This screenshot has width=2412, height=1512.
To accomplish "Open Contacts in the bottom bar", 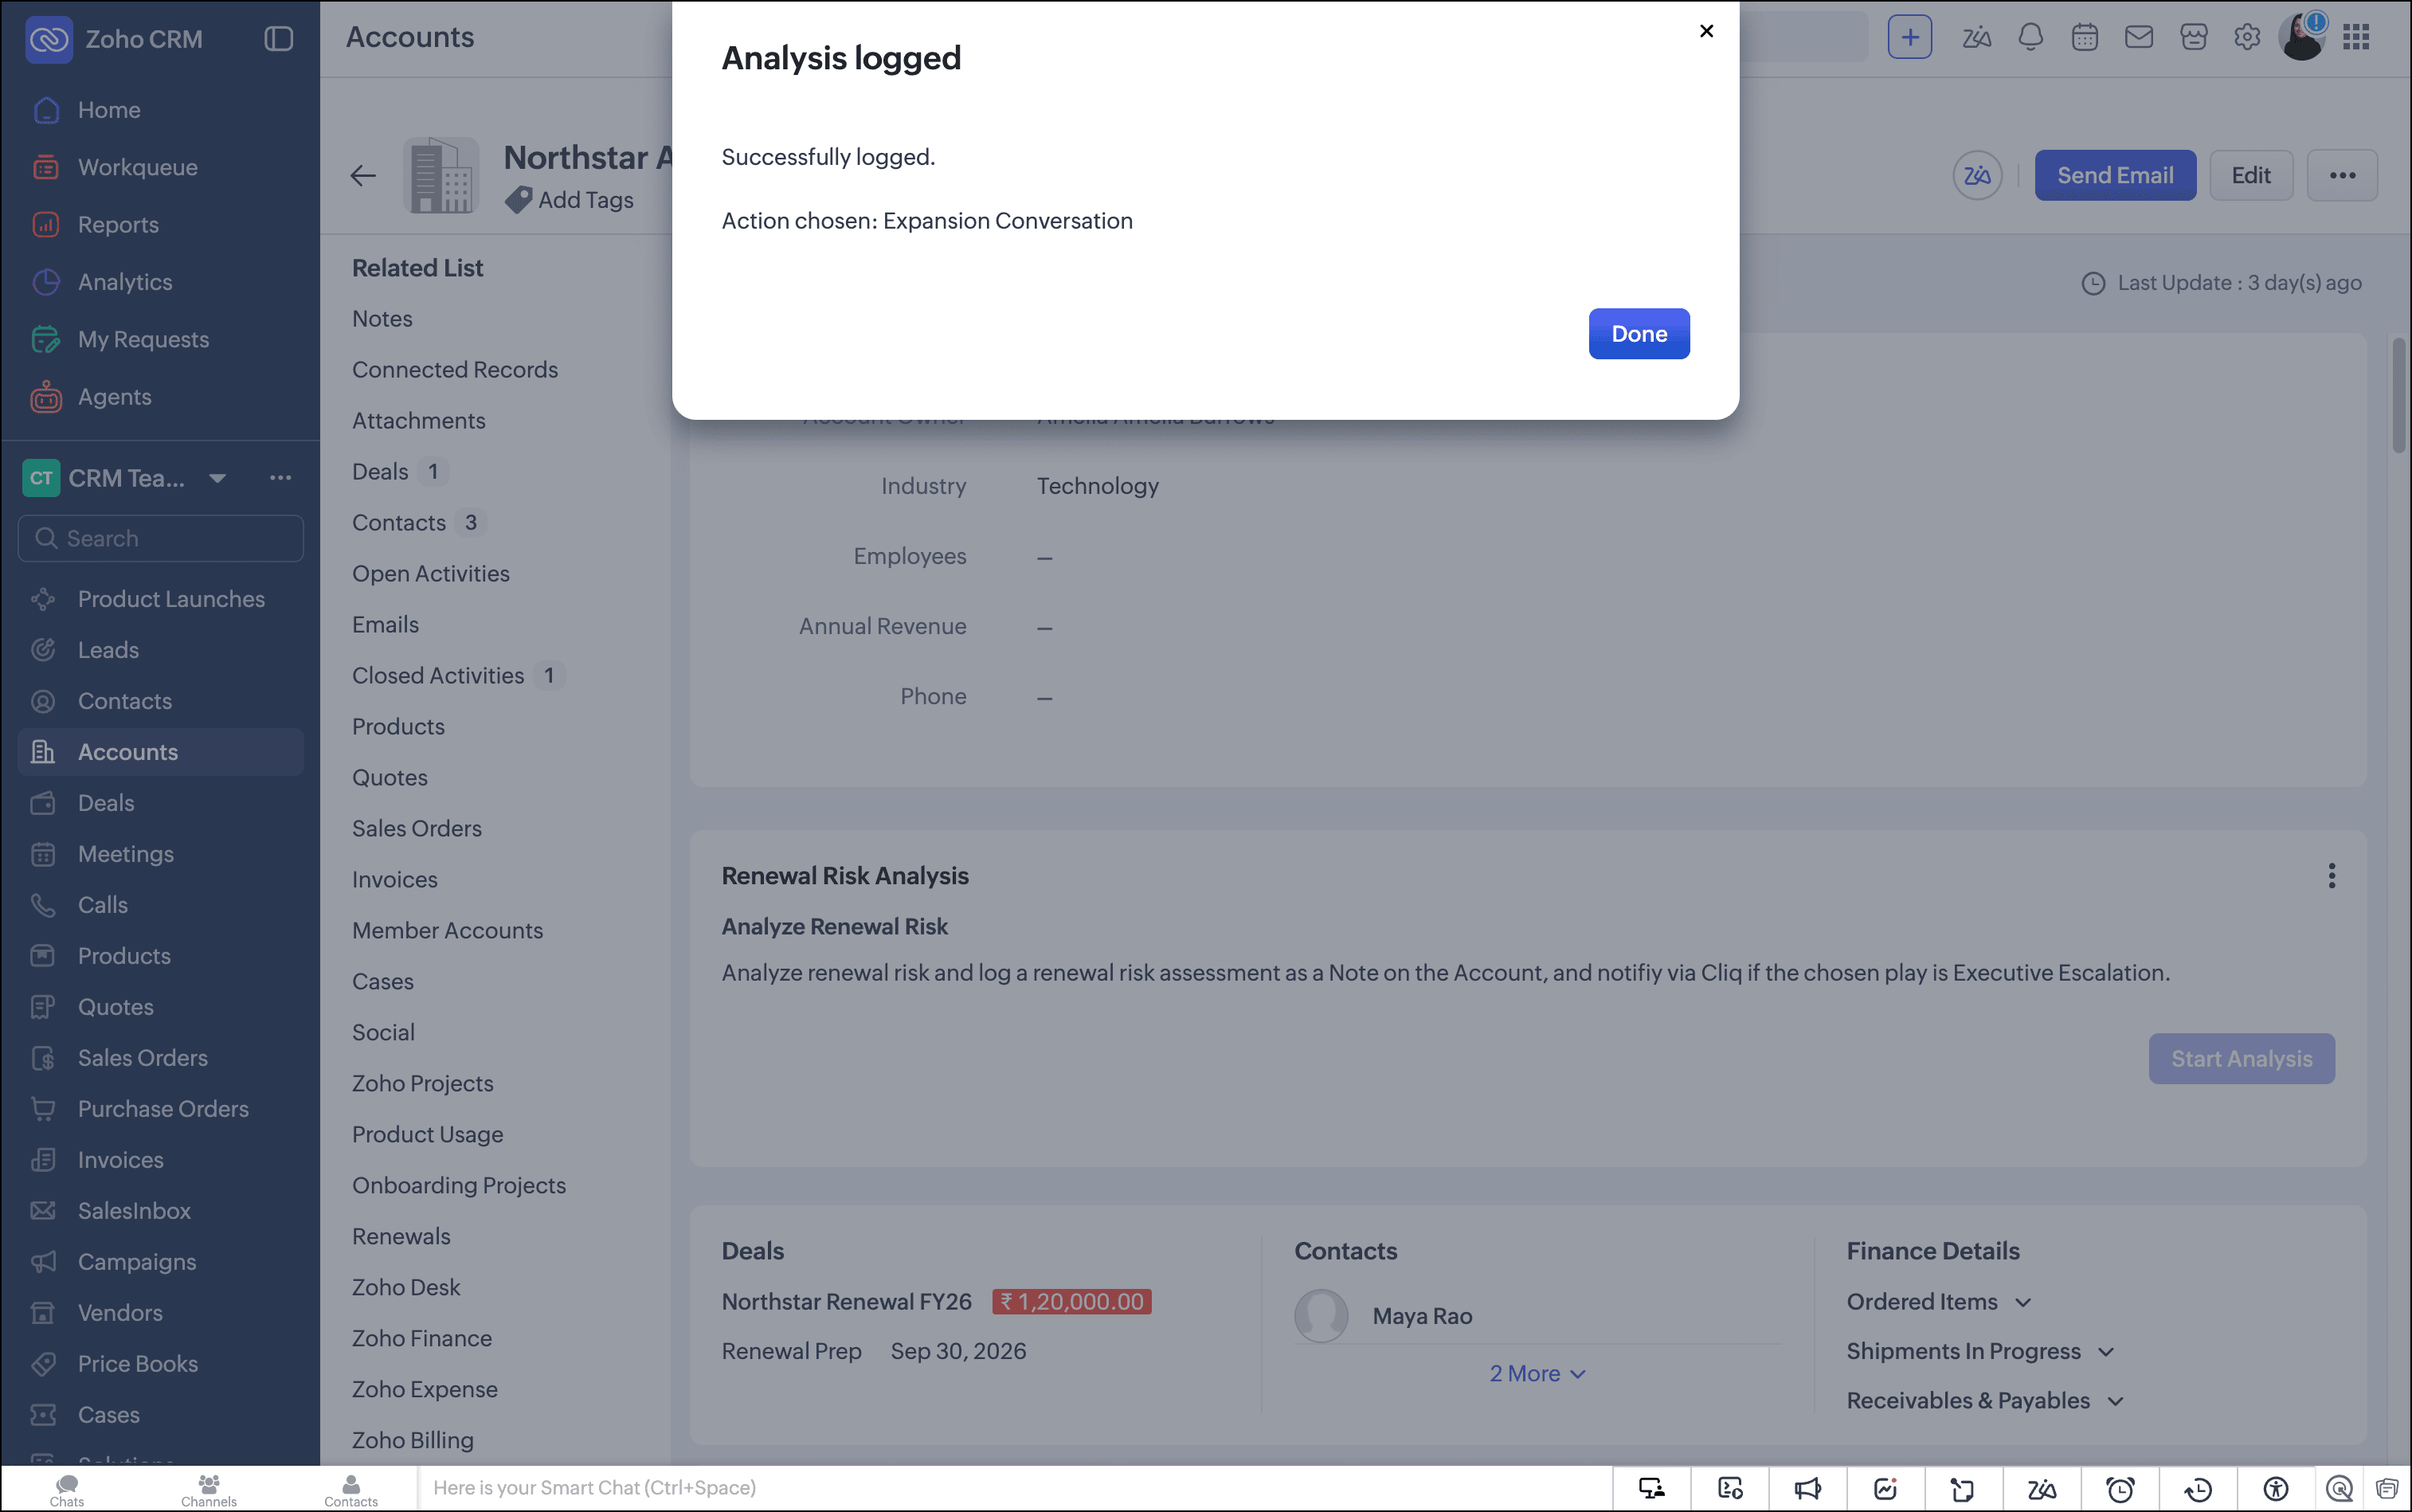I will tap(351, 1490).
